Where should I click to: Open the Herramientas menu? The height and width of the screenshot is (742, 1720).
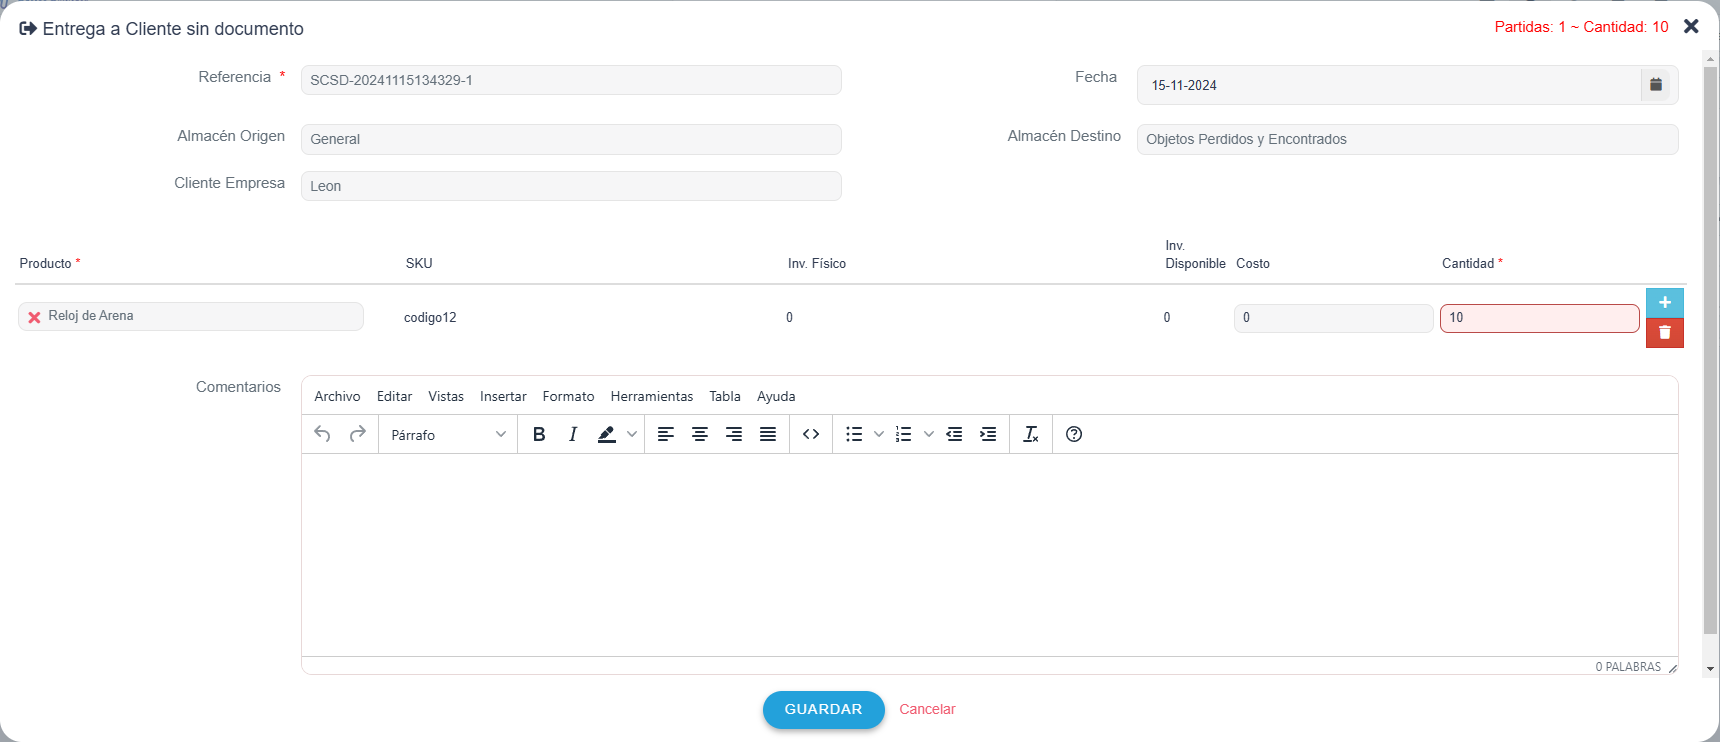(x=652, y=396)
